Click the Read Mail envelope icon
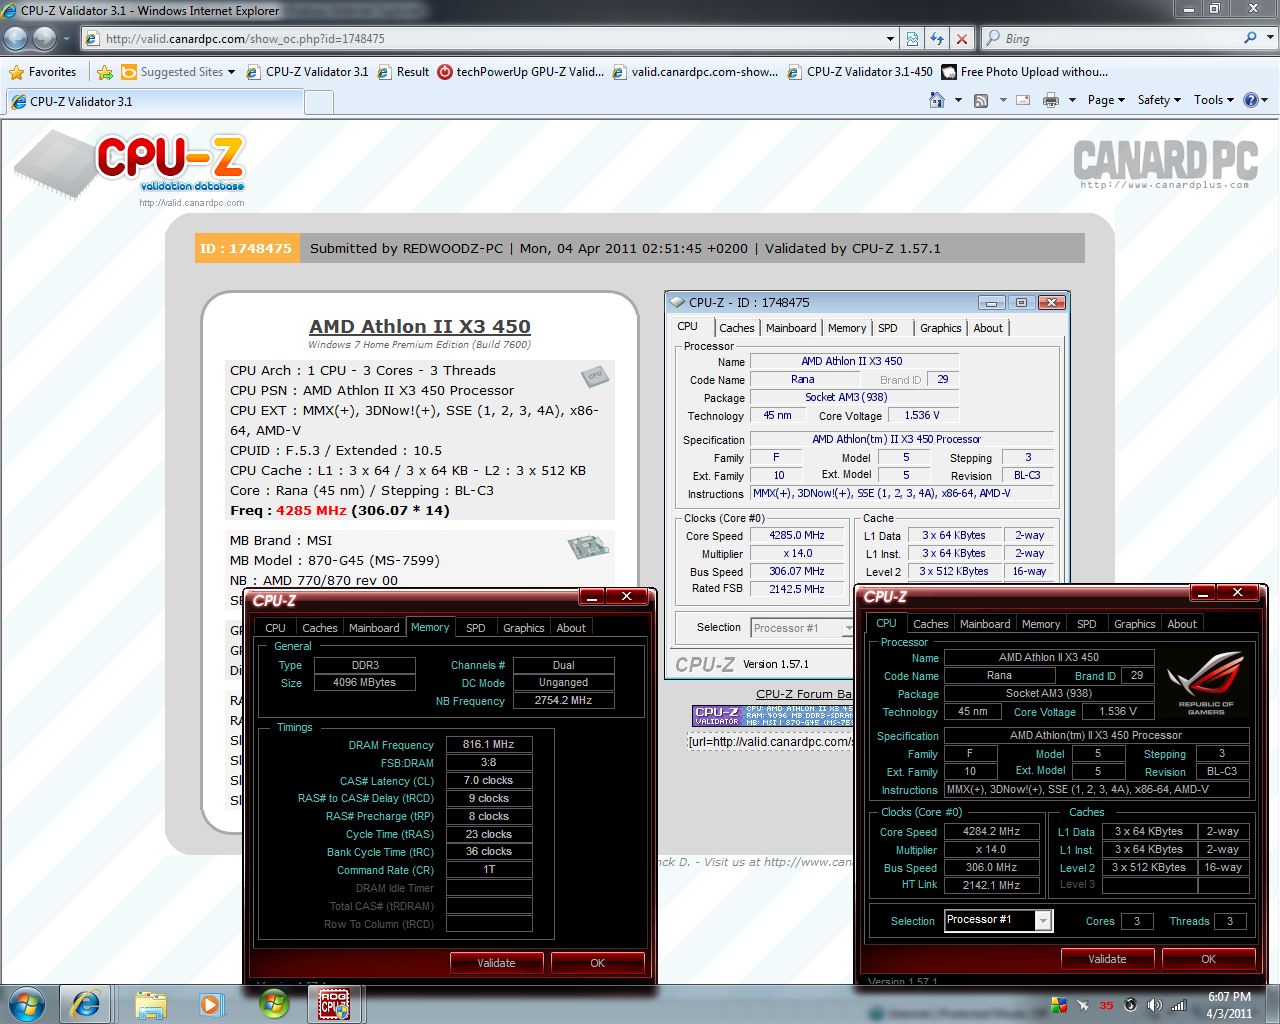Screen dimensions: 1280x1024 1023,100
